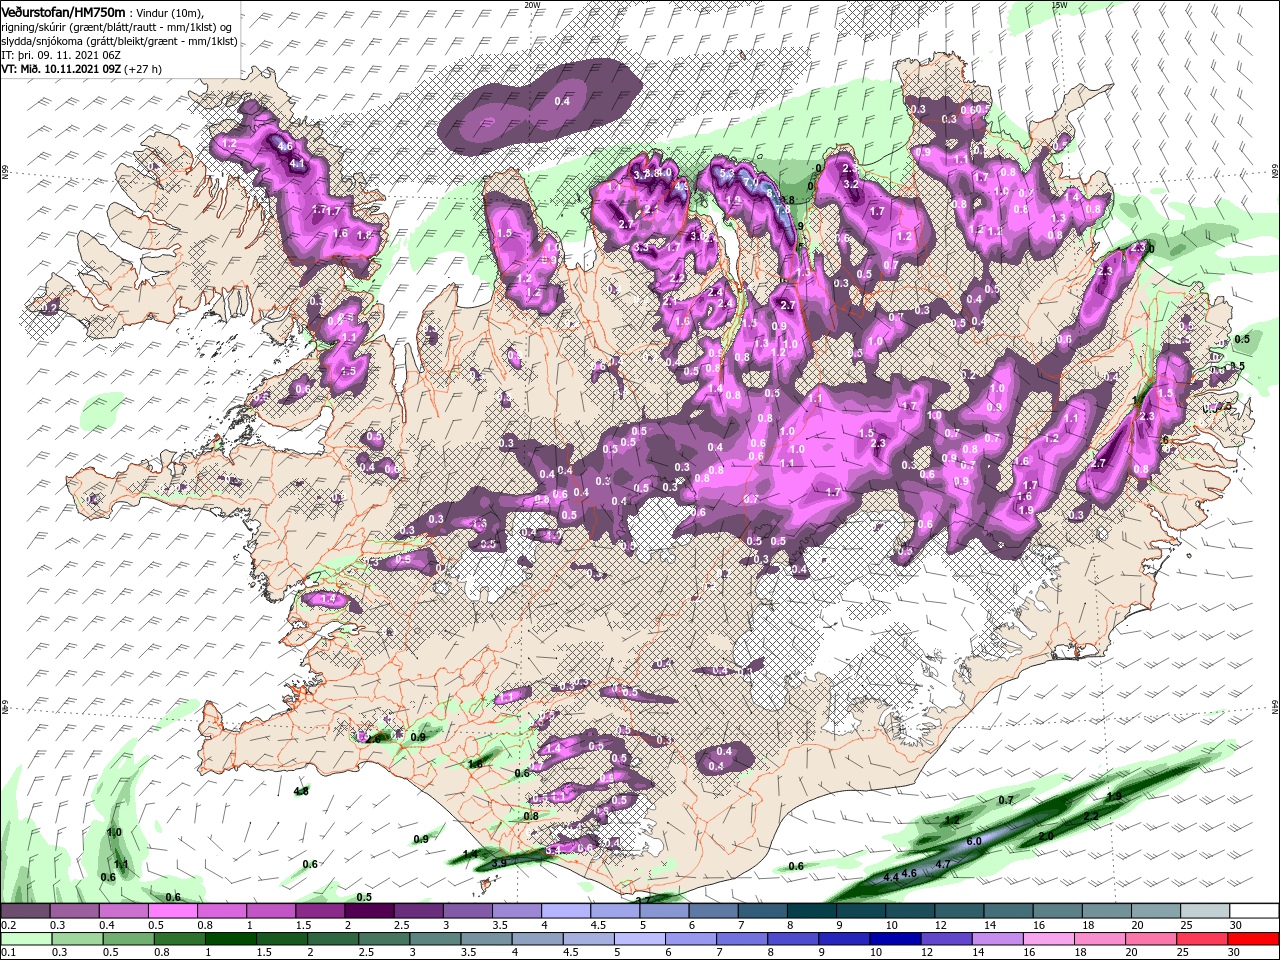The height and width of the screenshot is (960, 1280).
Task: Pick the dark purple-gray 0.2 snow swatch
Action: pyautogui.click(x=24, y=911)
